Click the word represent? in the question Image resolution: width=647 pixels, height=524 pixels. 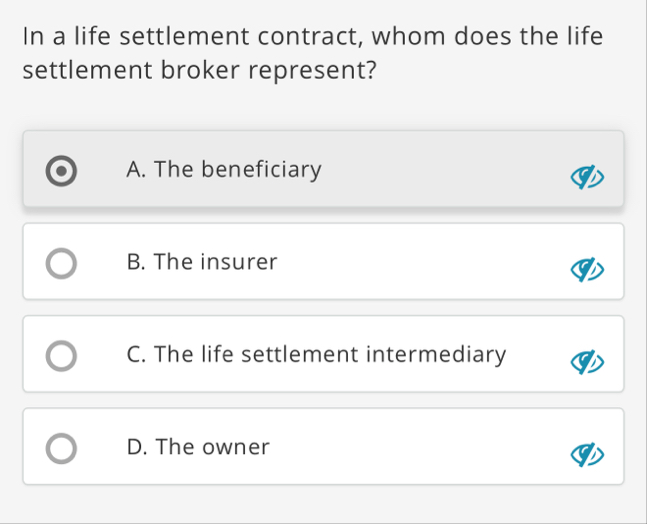click(x=312, y=70)
